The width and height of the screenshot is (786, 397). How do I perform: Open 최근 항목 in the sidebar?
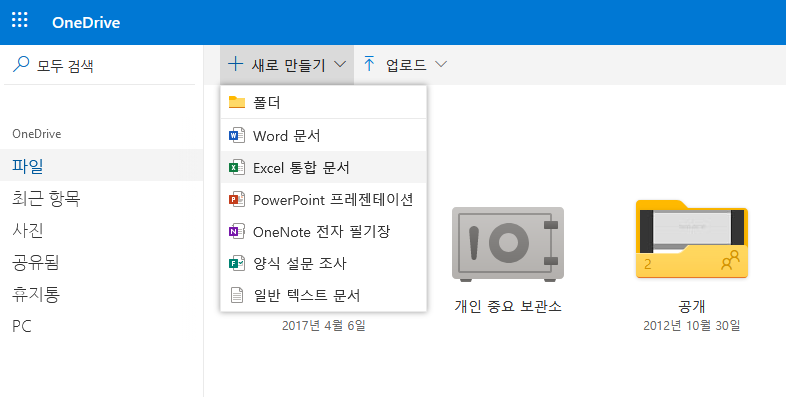pos(101,198)
